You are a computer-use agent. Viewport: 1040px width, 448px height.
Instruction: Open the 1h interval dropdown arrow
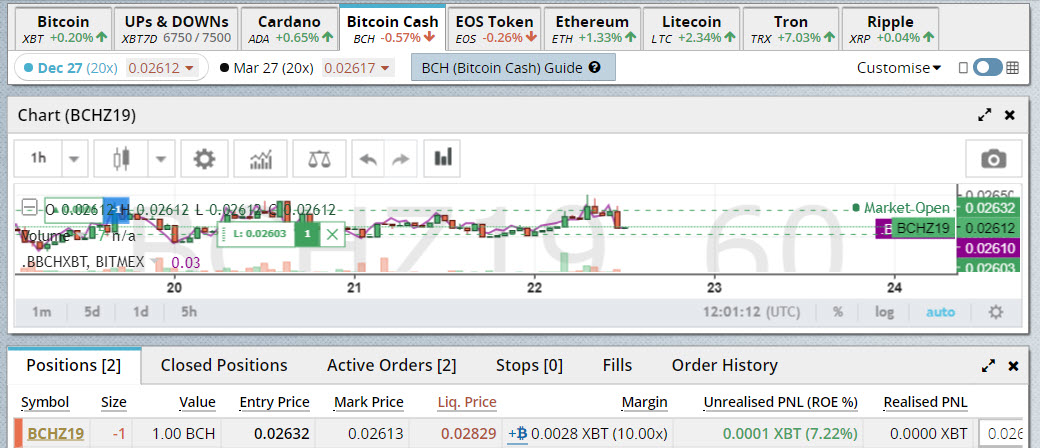pyautogui.click(x=74, y=159)
